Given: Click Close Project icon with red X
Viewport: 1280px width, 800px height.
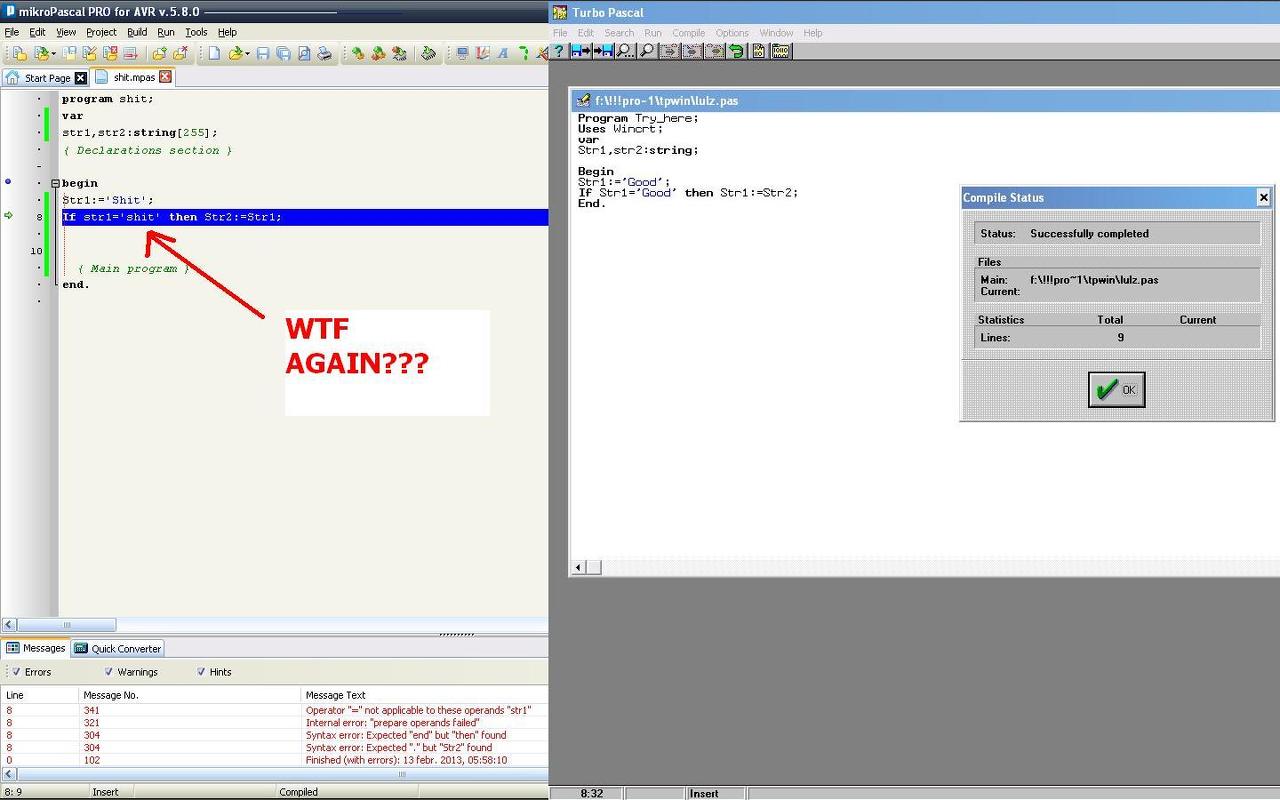Looking at the screenshot, I should tap(111, 54).
